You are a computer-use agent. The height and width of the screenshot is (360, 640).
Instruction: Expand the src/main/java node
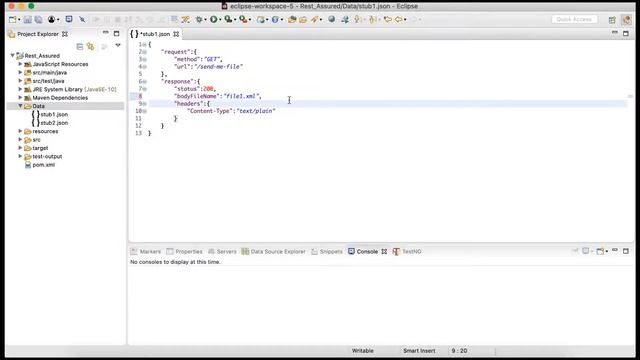click(x=20, y=72)
